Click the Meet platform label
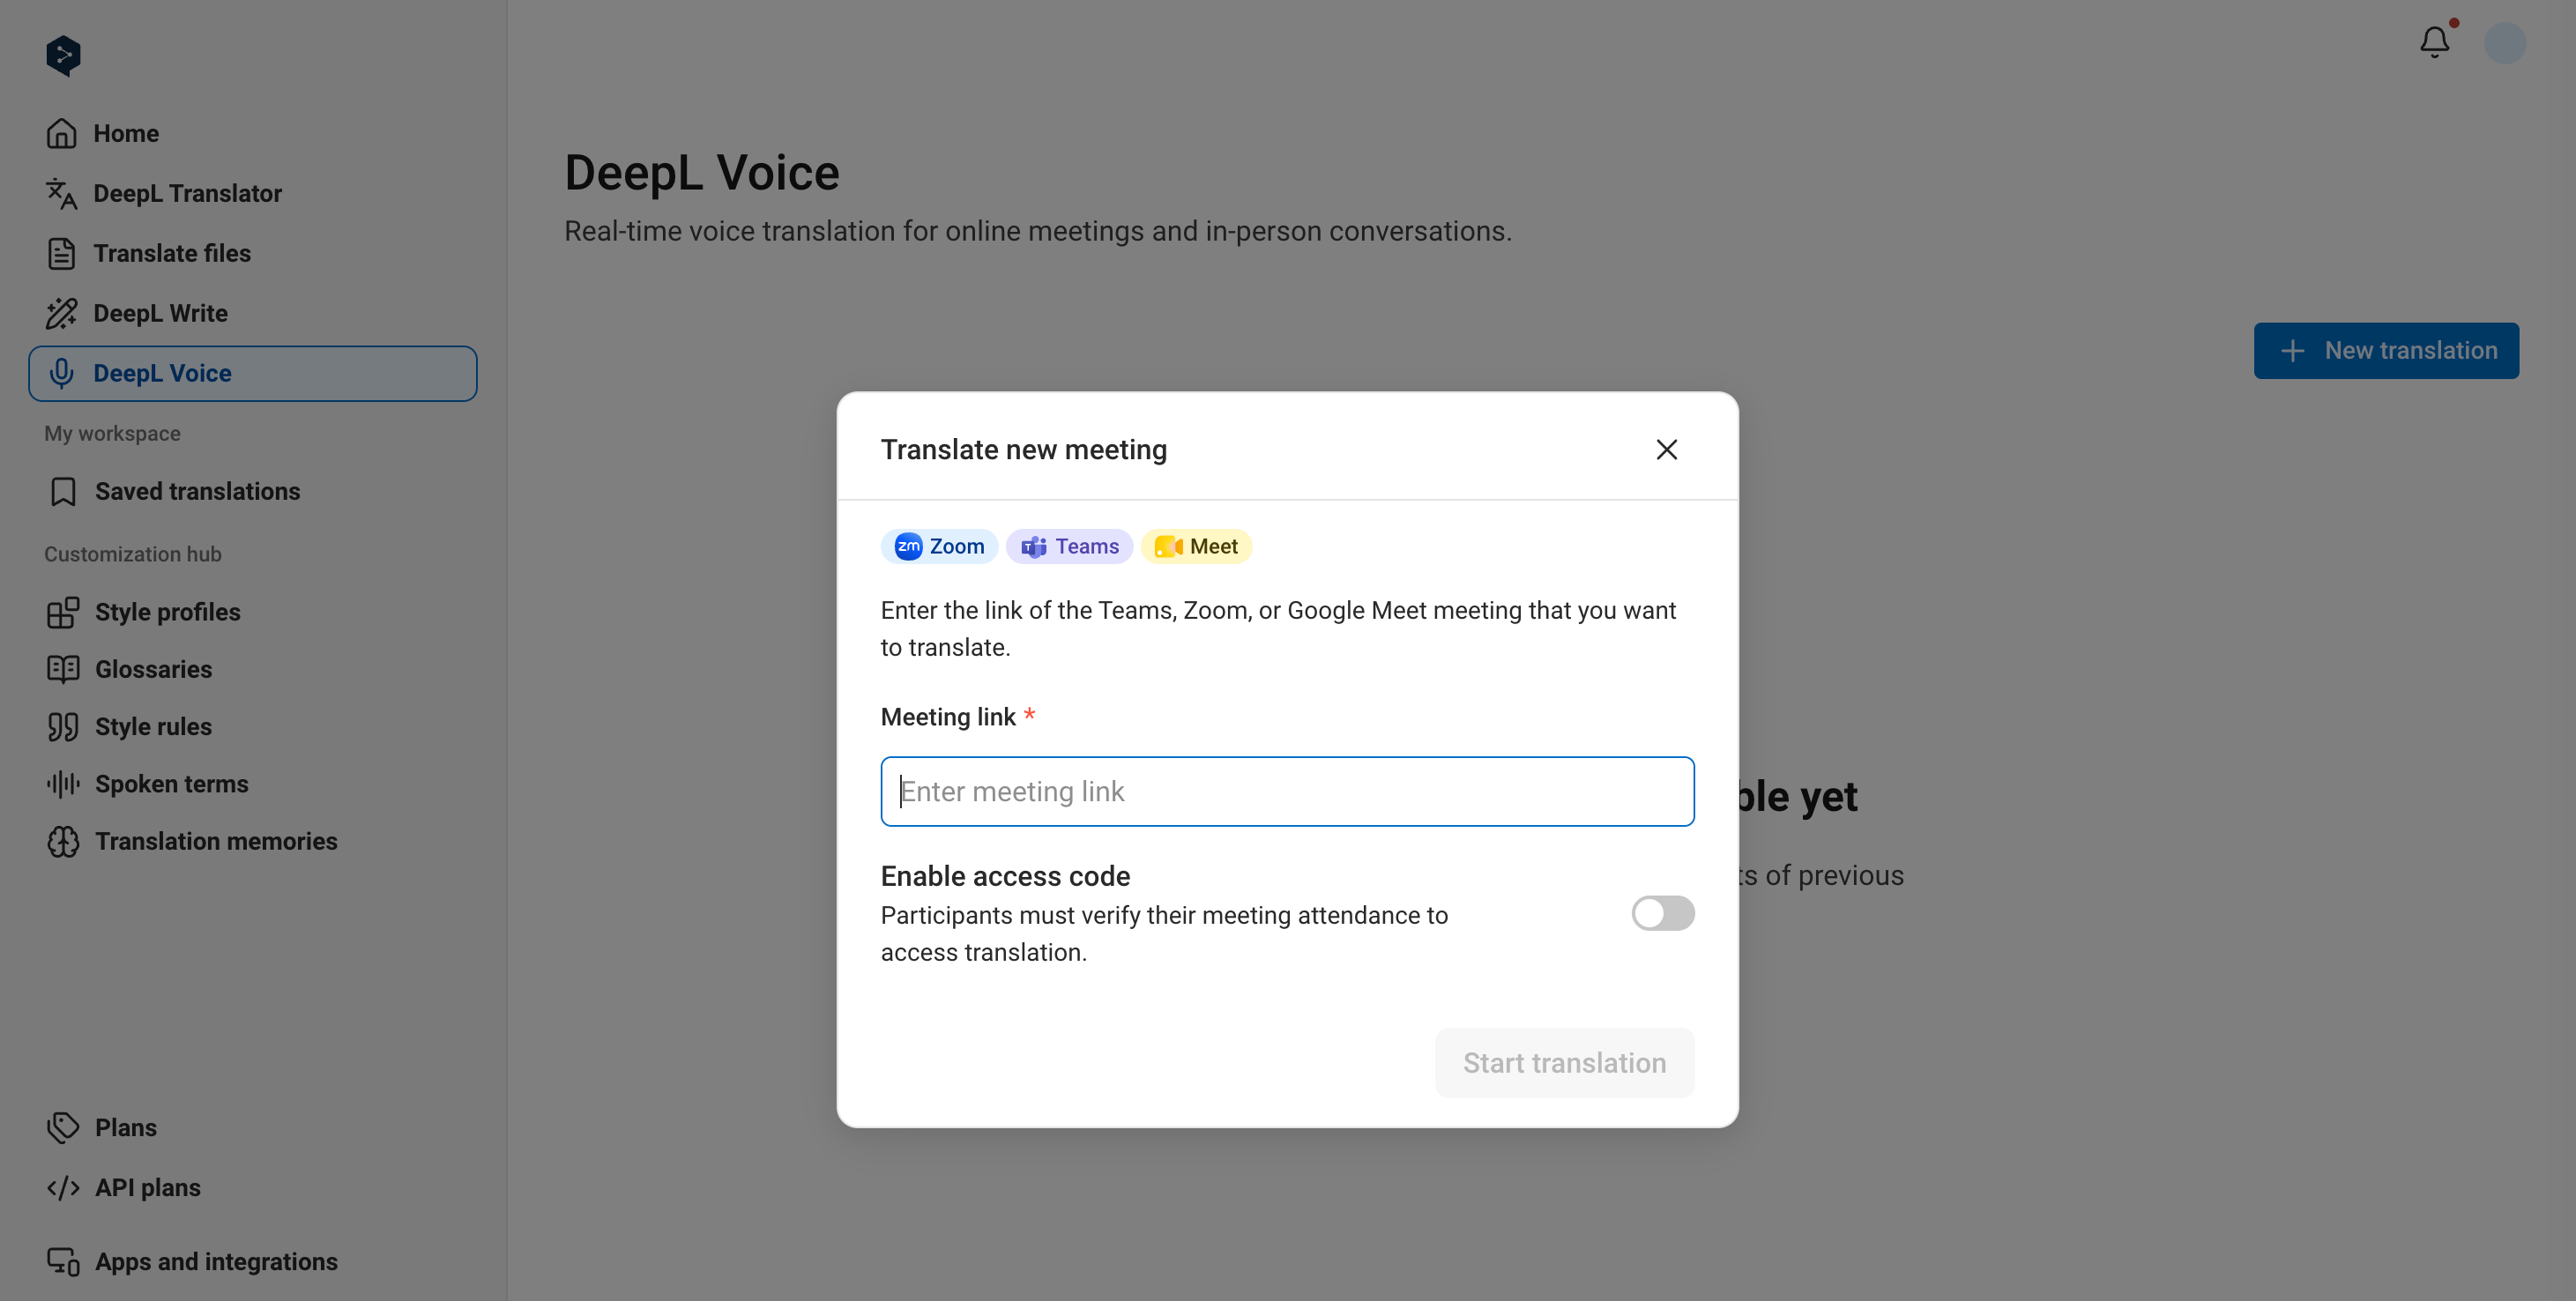The width and height of the screenshot is (2576, 1301). 1213,546
